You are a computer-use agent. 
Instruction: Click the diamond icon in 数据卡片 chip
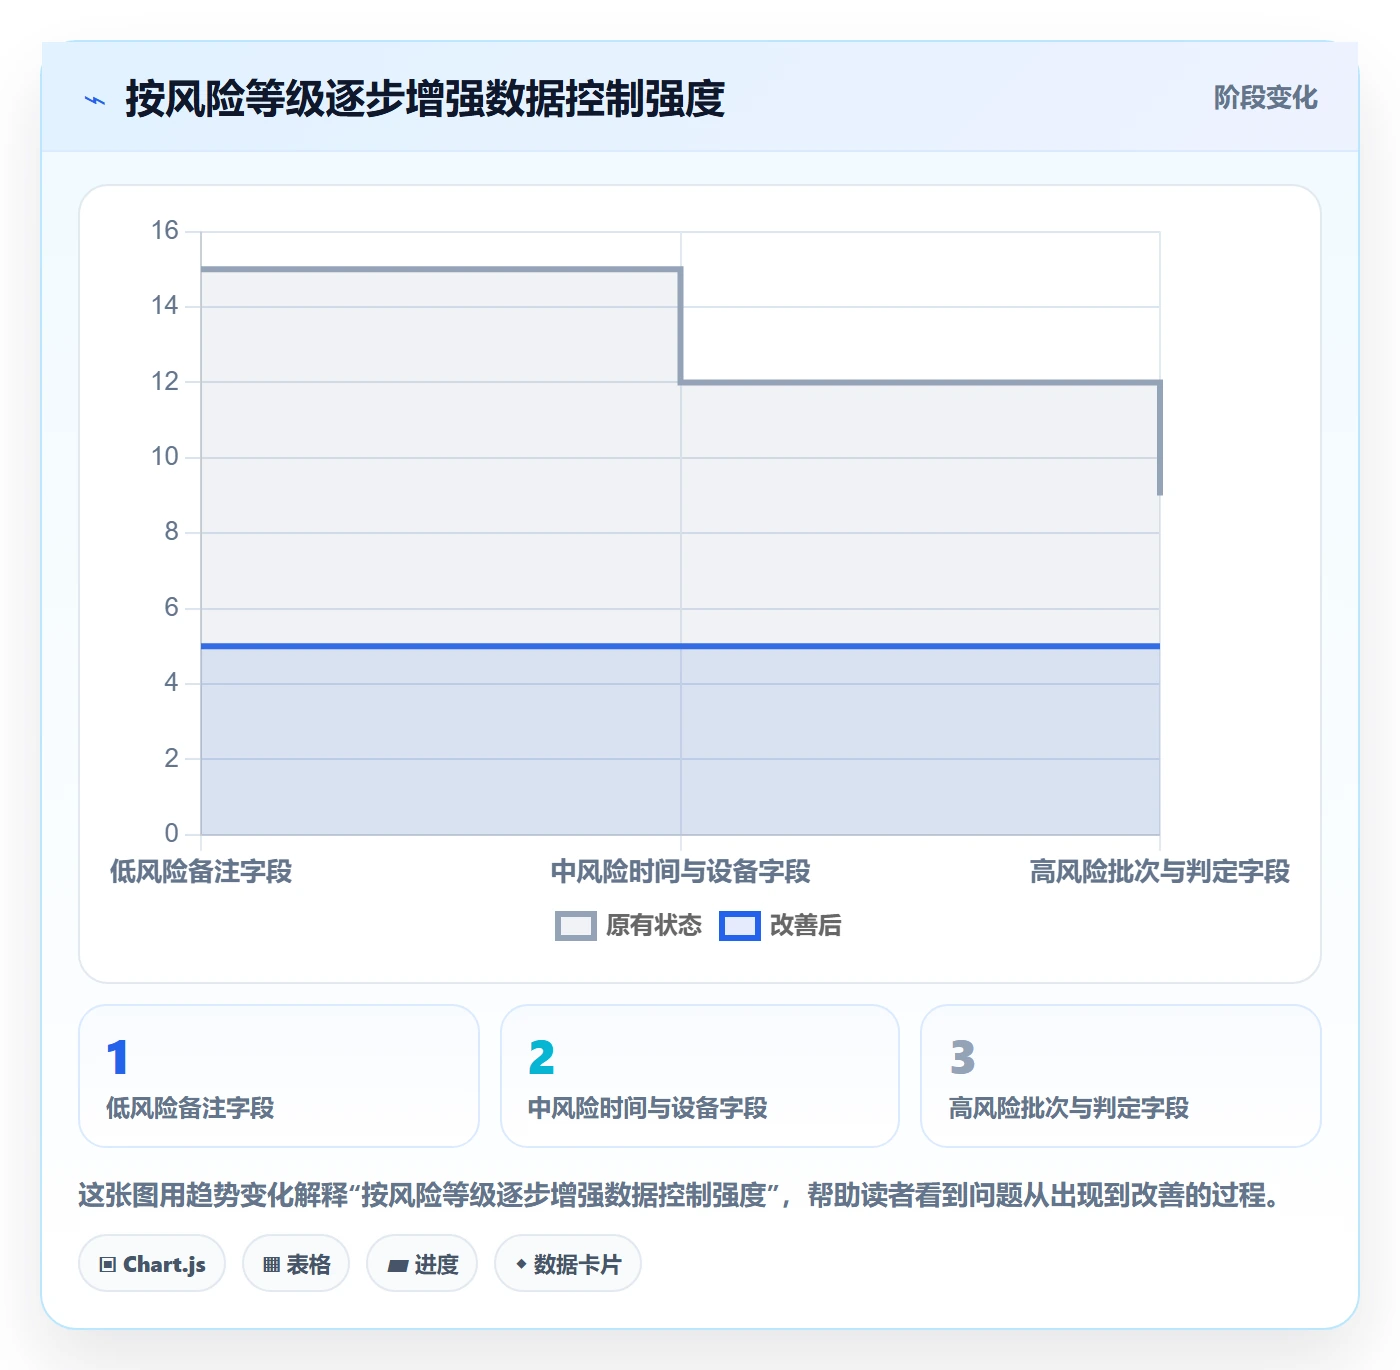521,1264
